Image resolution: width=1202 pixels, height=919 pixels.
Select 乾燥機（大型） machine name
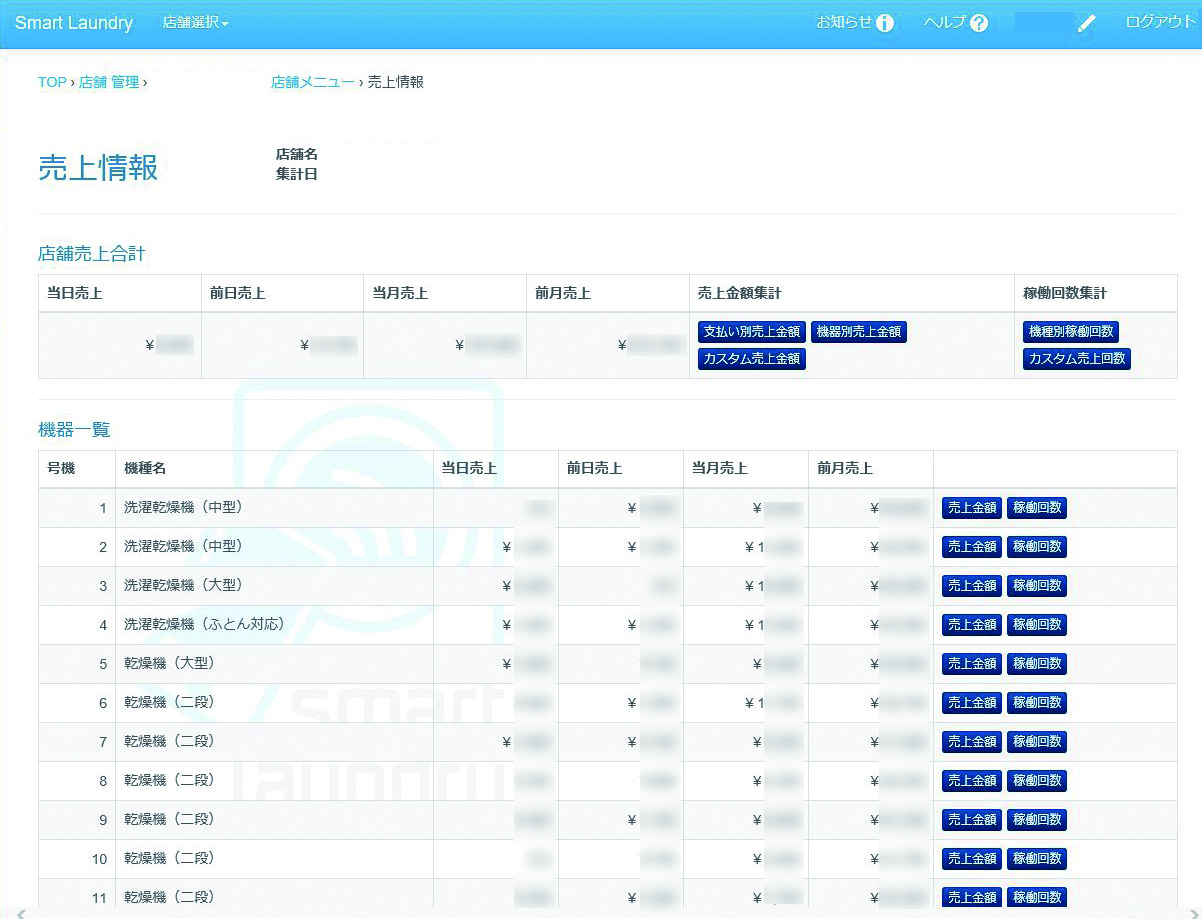[x=170, y=664]
